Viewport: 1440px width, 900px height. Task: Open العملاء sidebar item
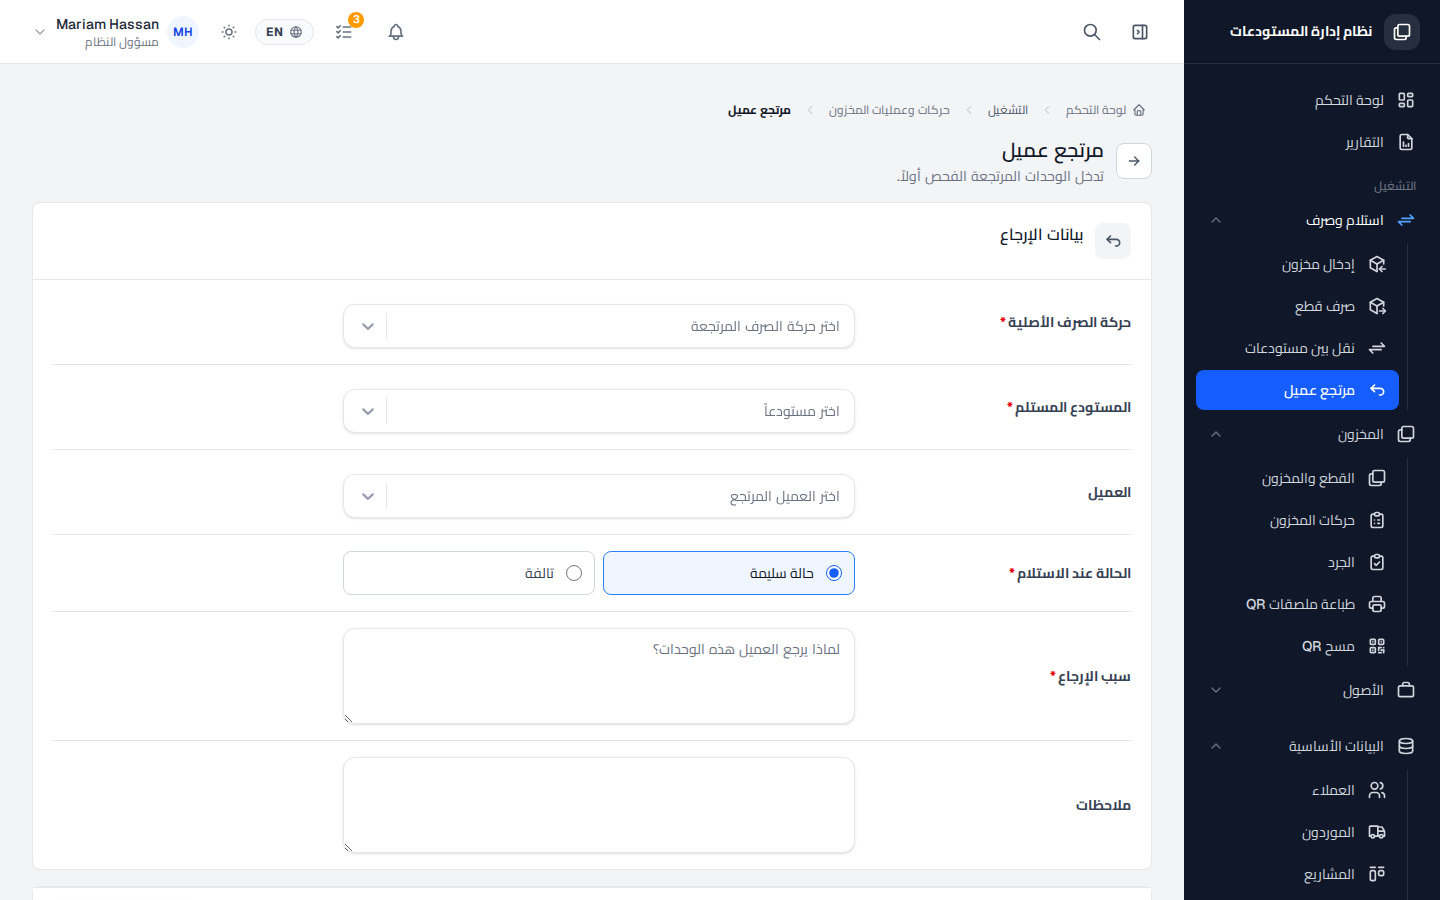(1298, 790)
